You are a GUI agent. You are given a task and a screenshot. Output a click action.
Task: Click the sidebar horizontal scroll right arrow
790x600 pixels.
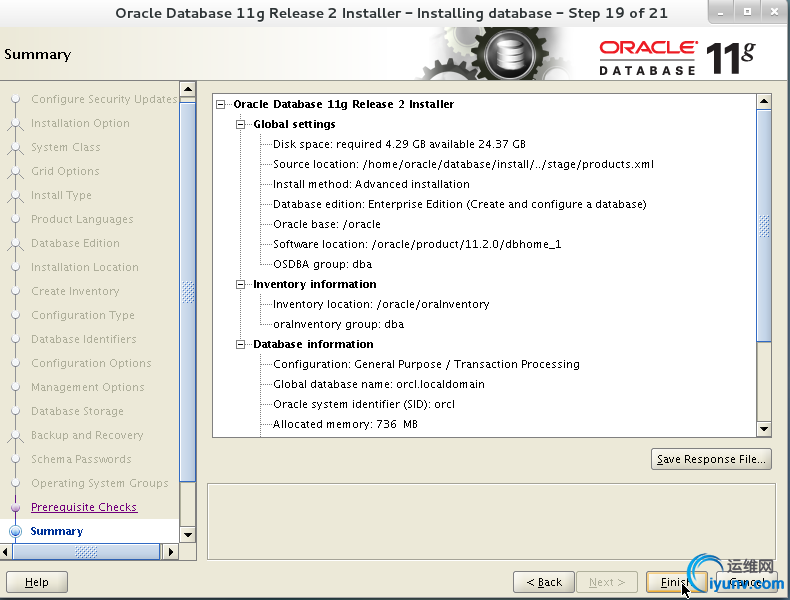(x=170, y=552)
